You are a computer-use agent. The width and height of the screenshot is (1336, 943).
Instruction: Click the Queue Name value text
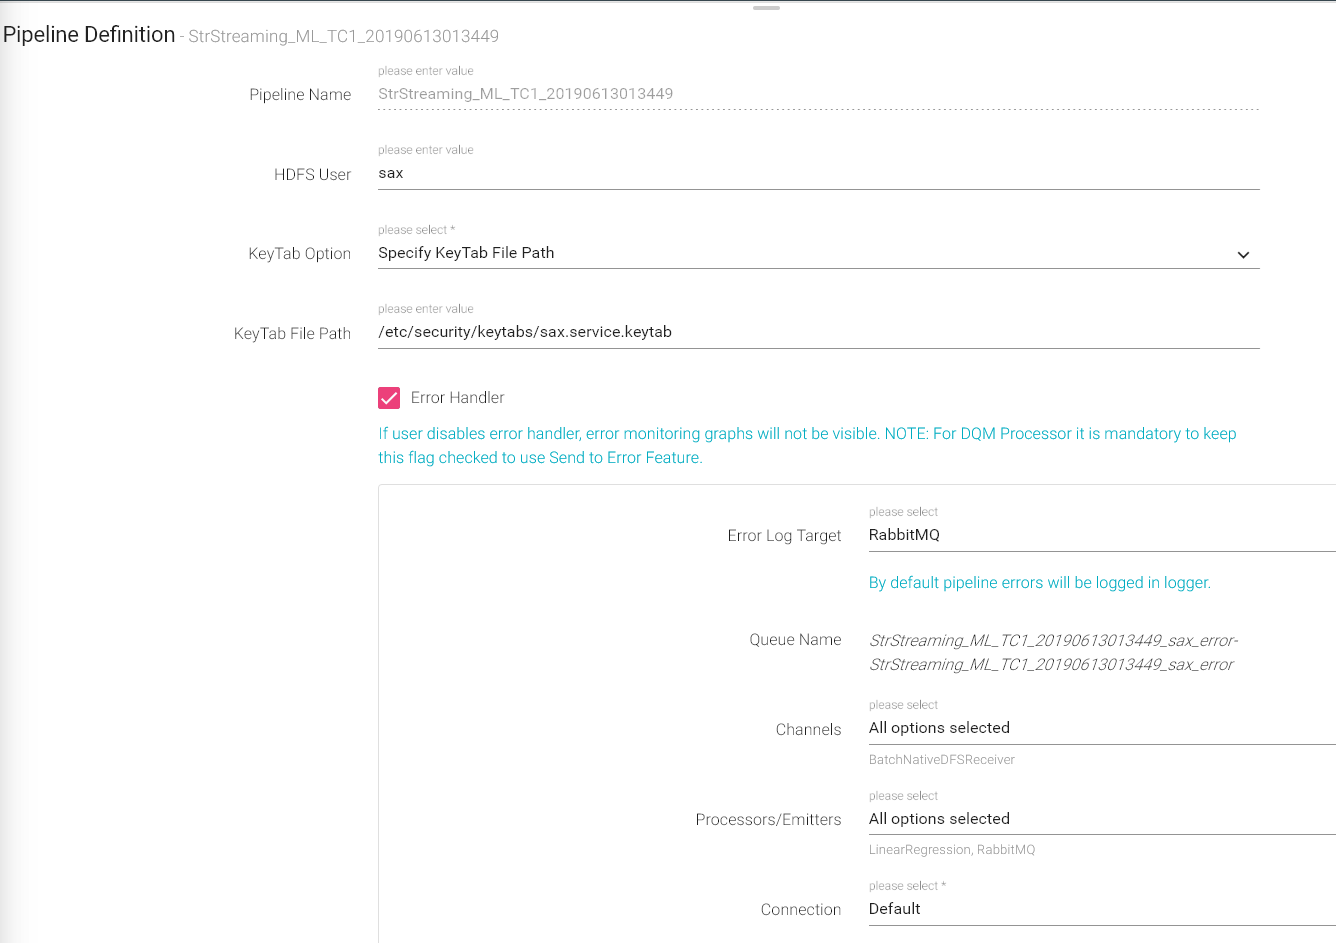click(1053, 652)
